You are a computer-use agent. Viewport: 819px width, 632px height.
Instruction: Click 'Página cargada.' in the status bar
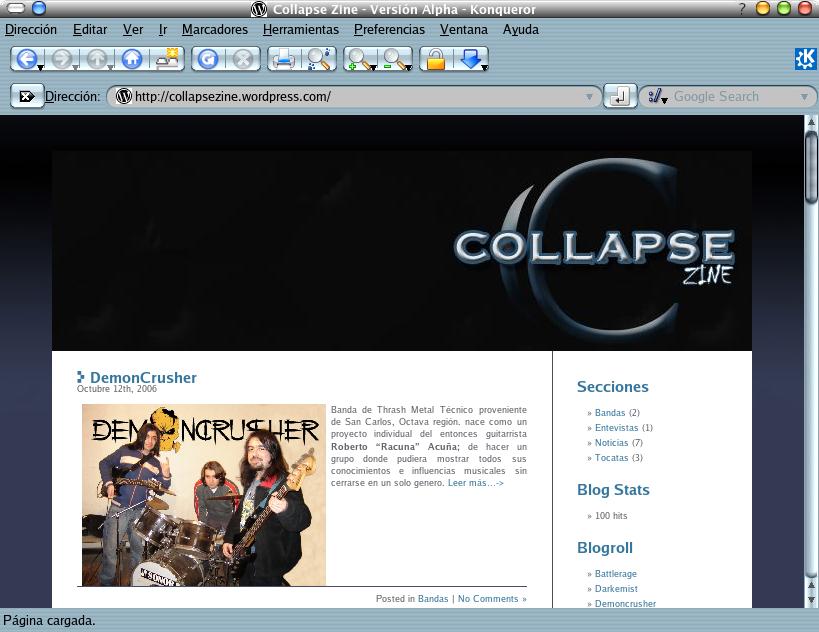pyautogui.click(x=49, y=621)
